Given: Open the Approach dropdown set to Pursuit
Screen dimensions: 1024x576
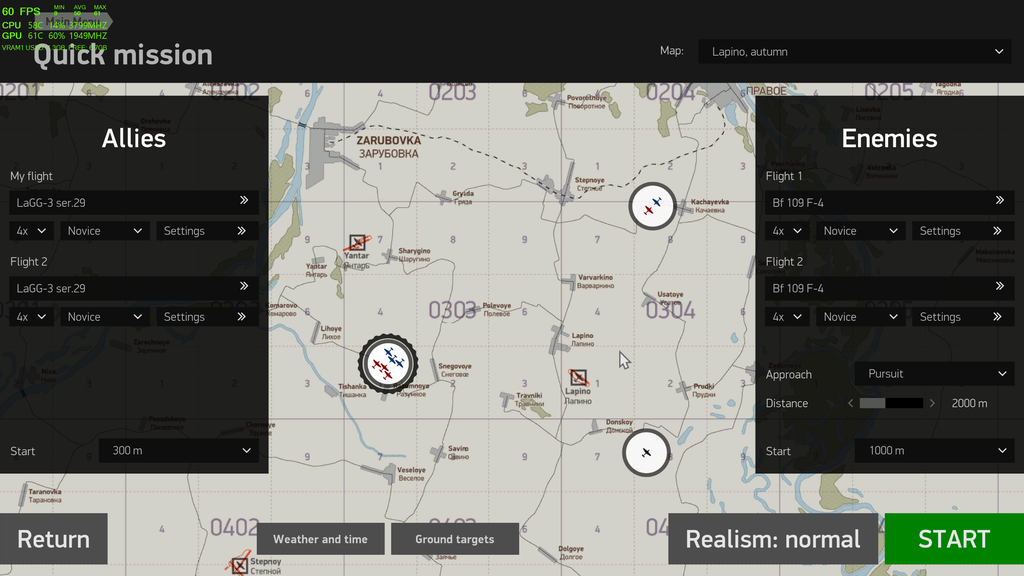Looking at the screenshot, I should coord(935,374).
